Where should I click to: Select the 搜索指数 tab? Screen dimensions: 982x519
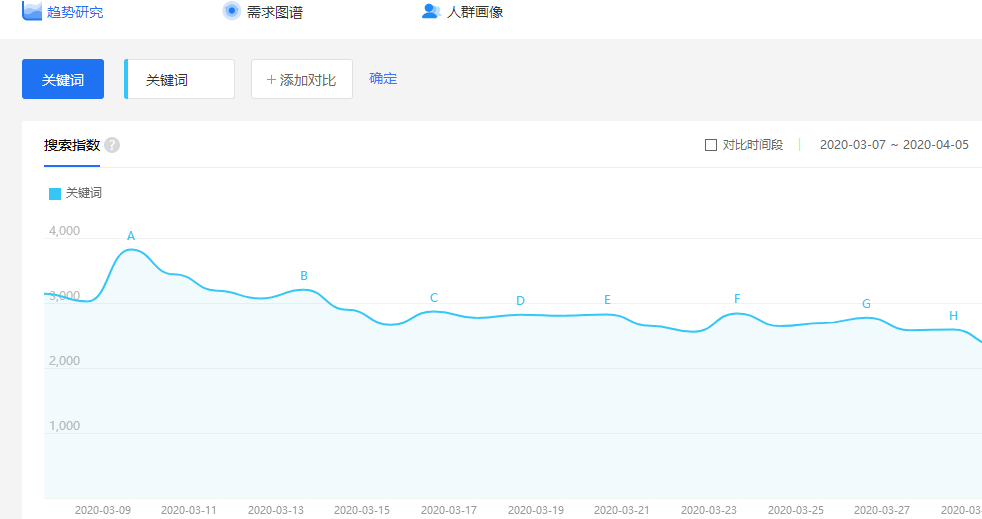pos(71,145)
